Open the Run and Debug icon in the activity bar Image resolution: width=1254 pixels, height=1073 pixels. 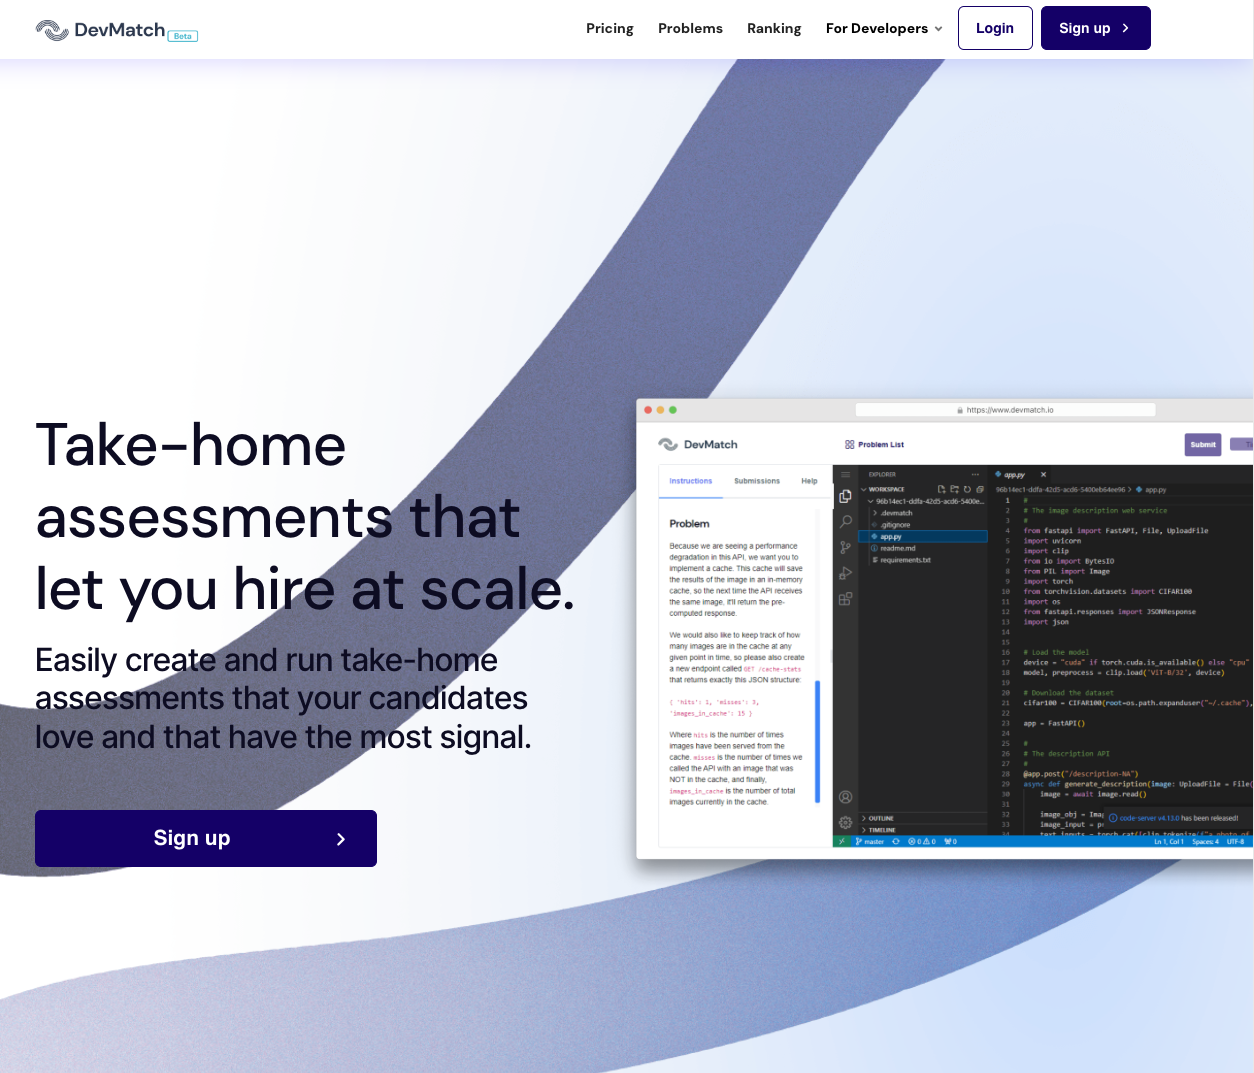coord(846,573)
